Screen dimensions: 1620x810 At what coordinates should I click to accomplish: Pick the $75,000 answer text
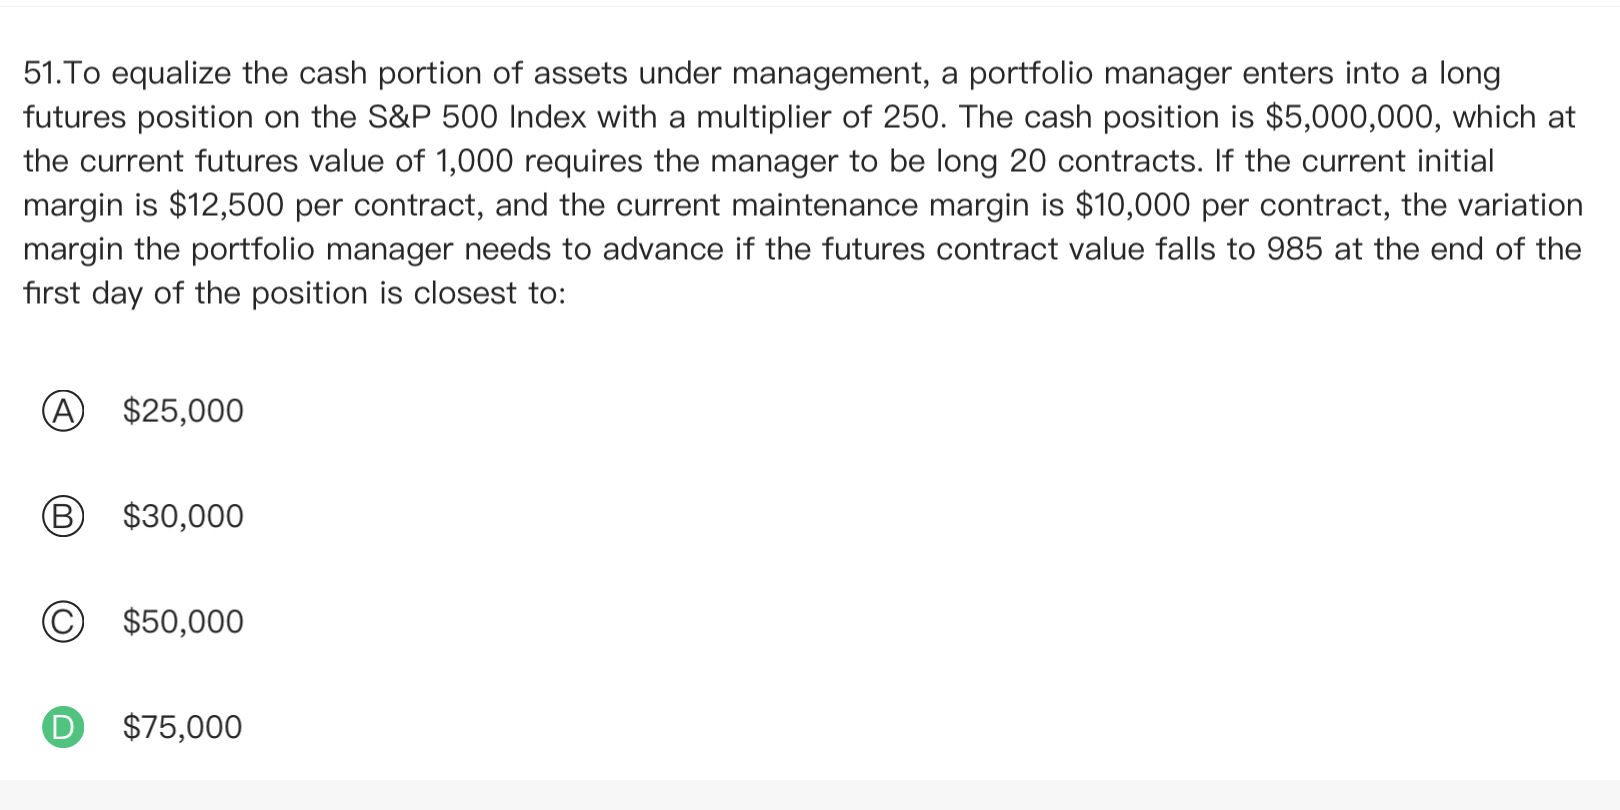(x=183, y=727)
